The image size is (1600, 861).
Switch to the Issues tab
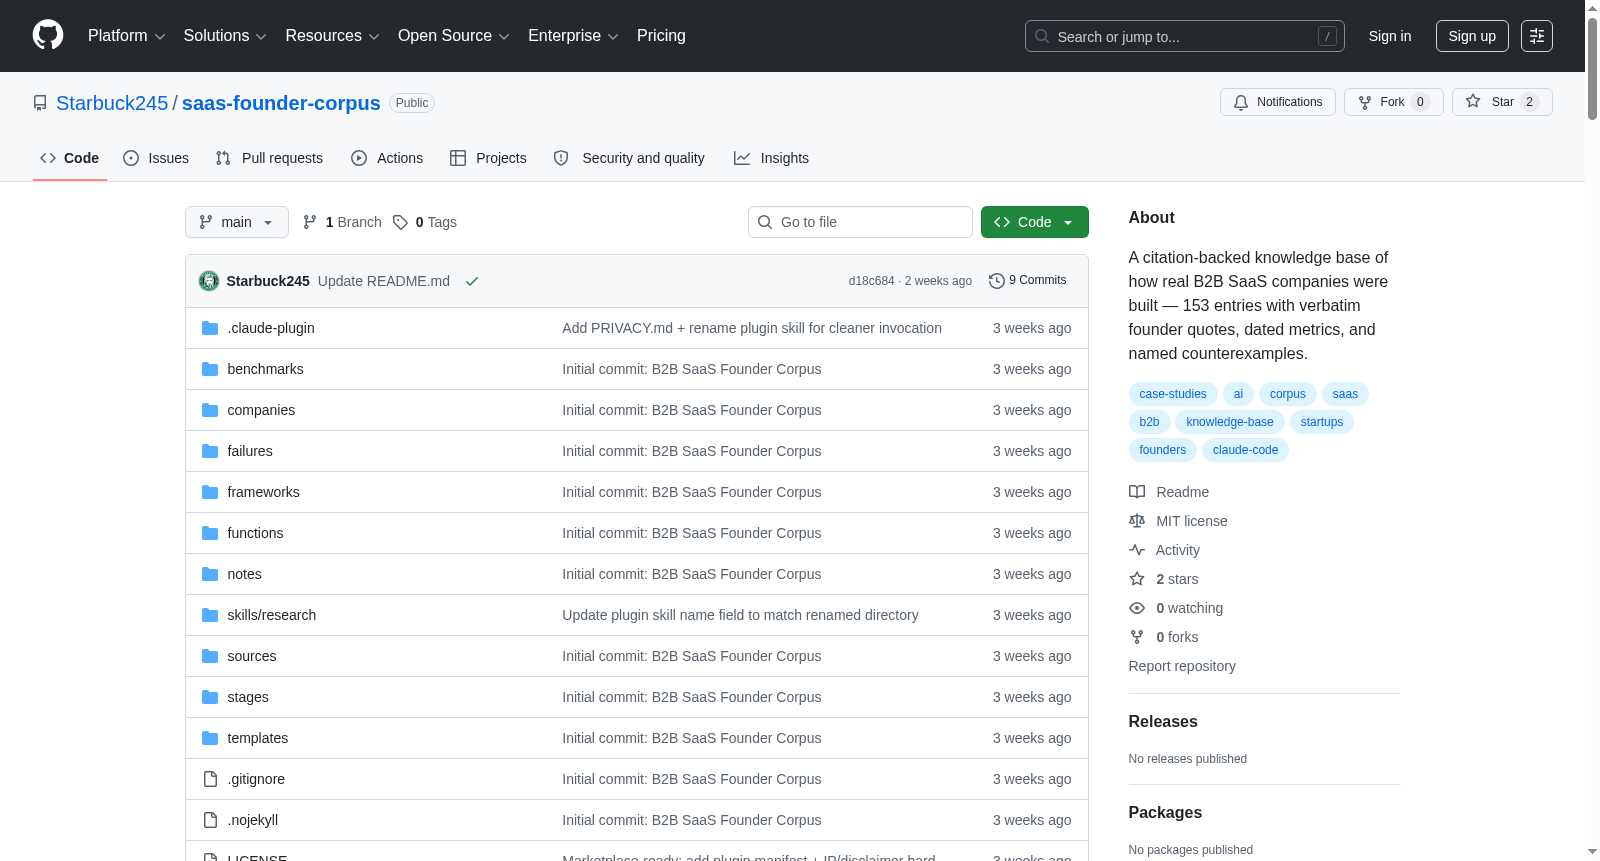click(156, 158)
